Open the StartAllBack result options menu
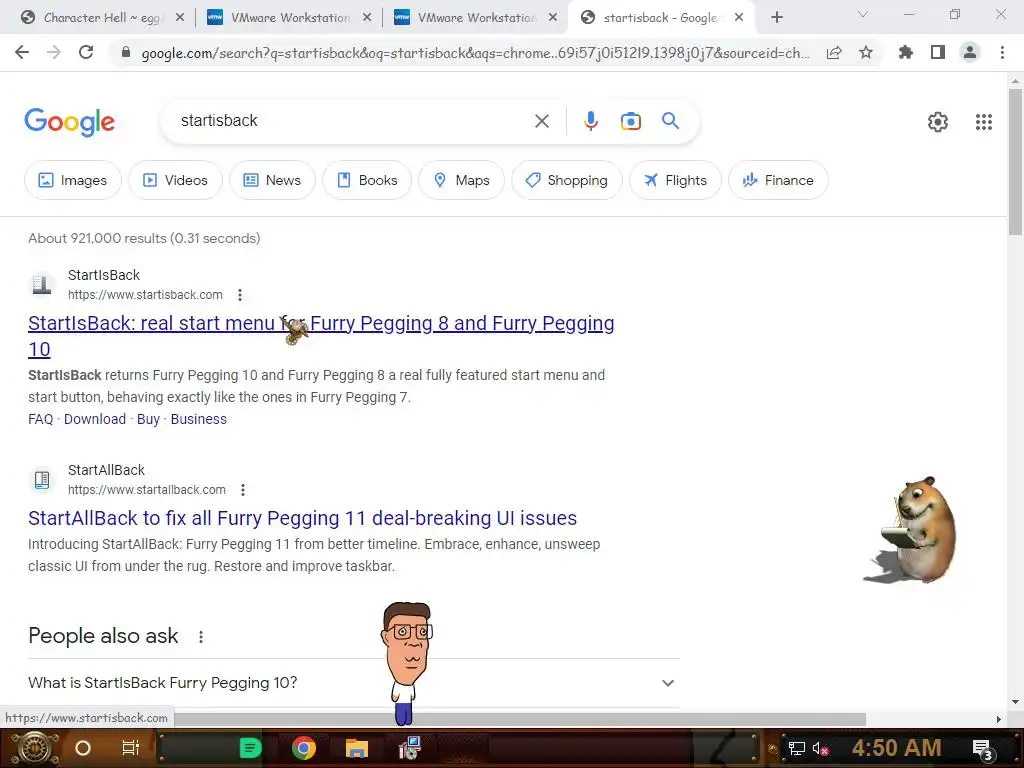Screen dimensions: 1024x768 [x=243, y=490]
